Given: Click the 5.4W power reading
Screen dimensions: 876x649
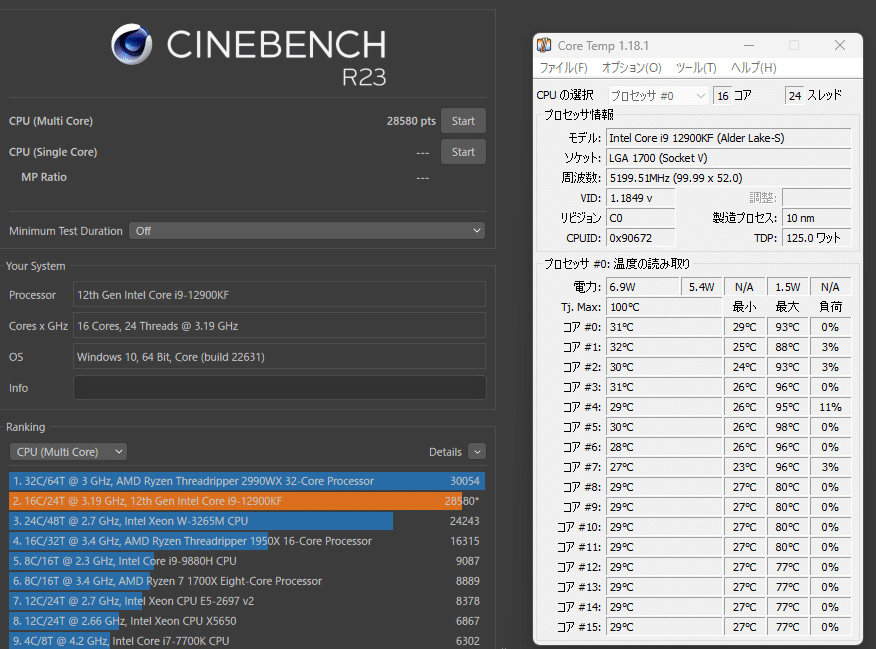Looking at the screenshot, I should pyautogui.click(x=702, y=287).
